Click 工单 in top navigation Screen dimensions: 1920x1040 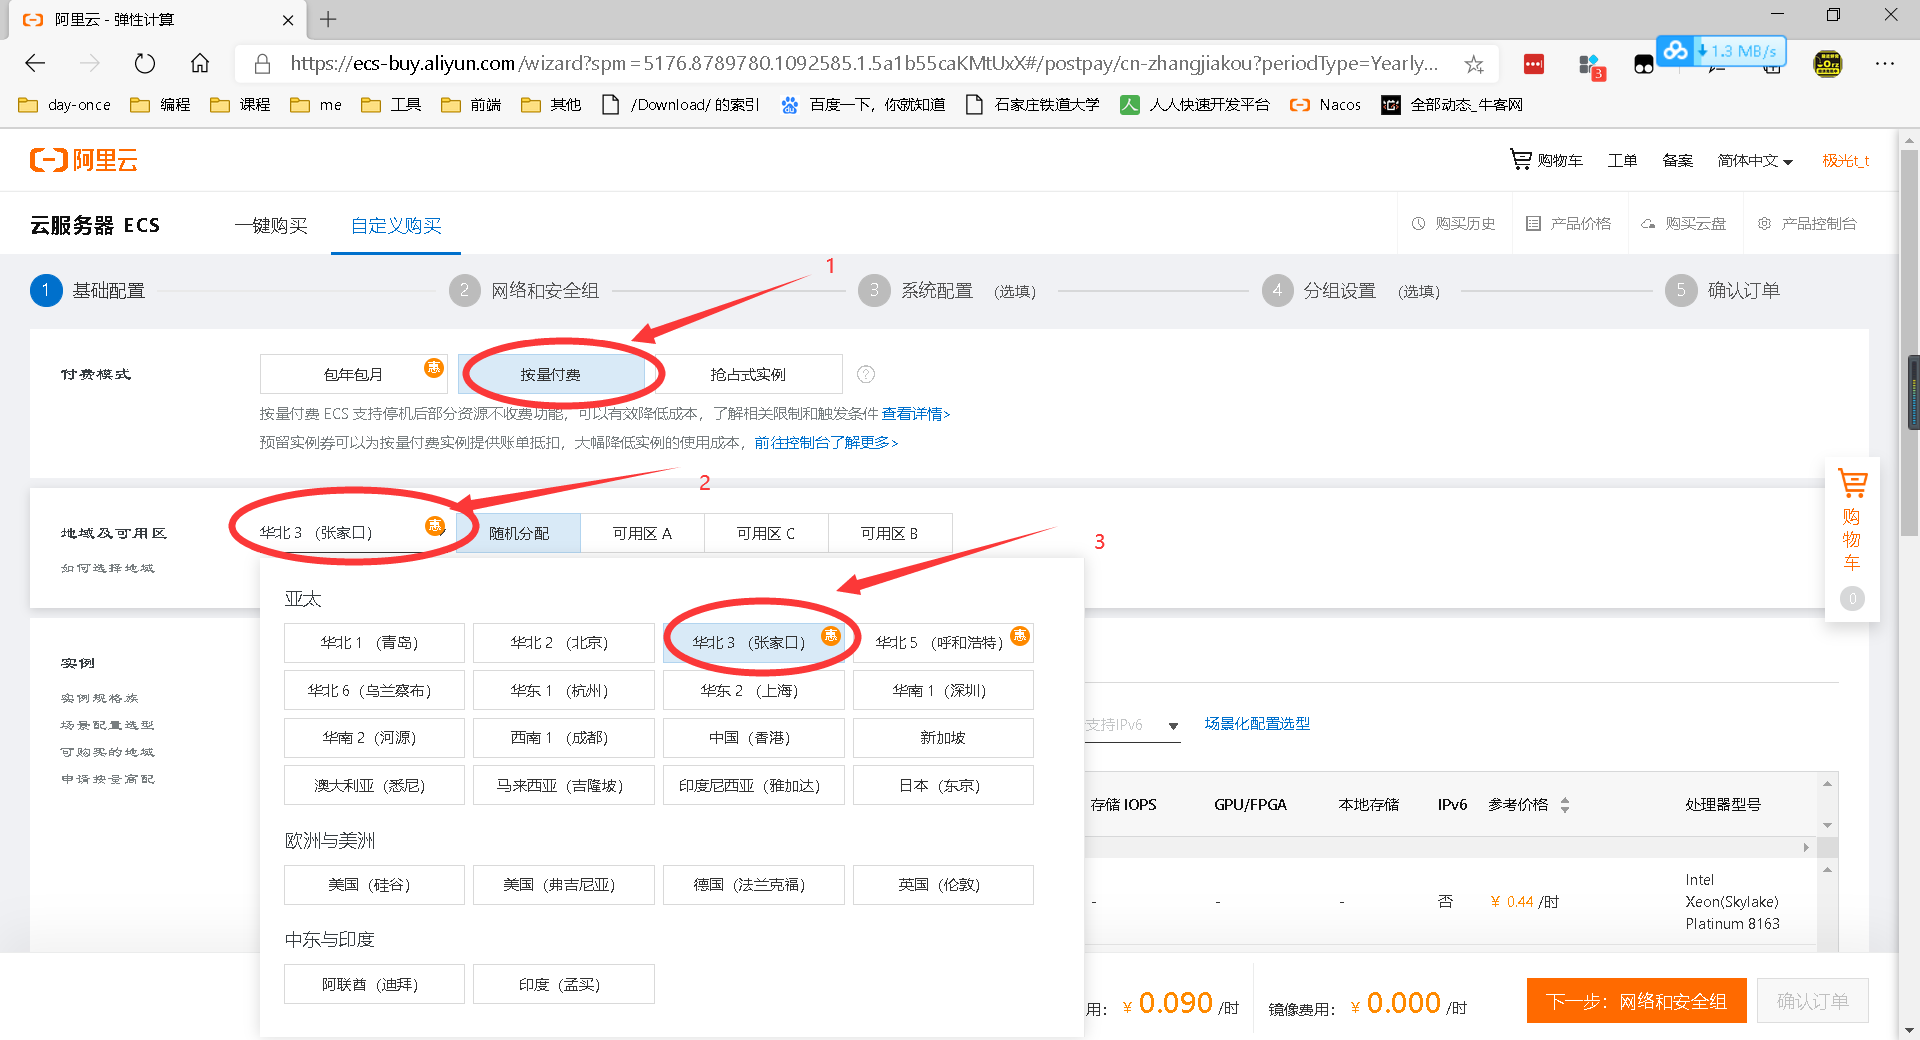click(1622, 160)
